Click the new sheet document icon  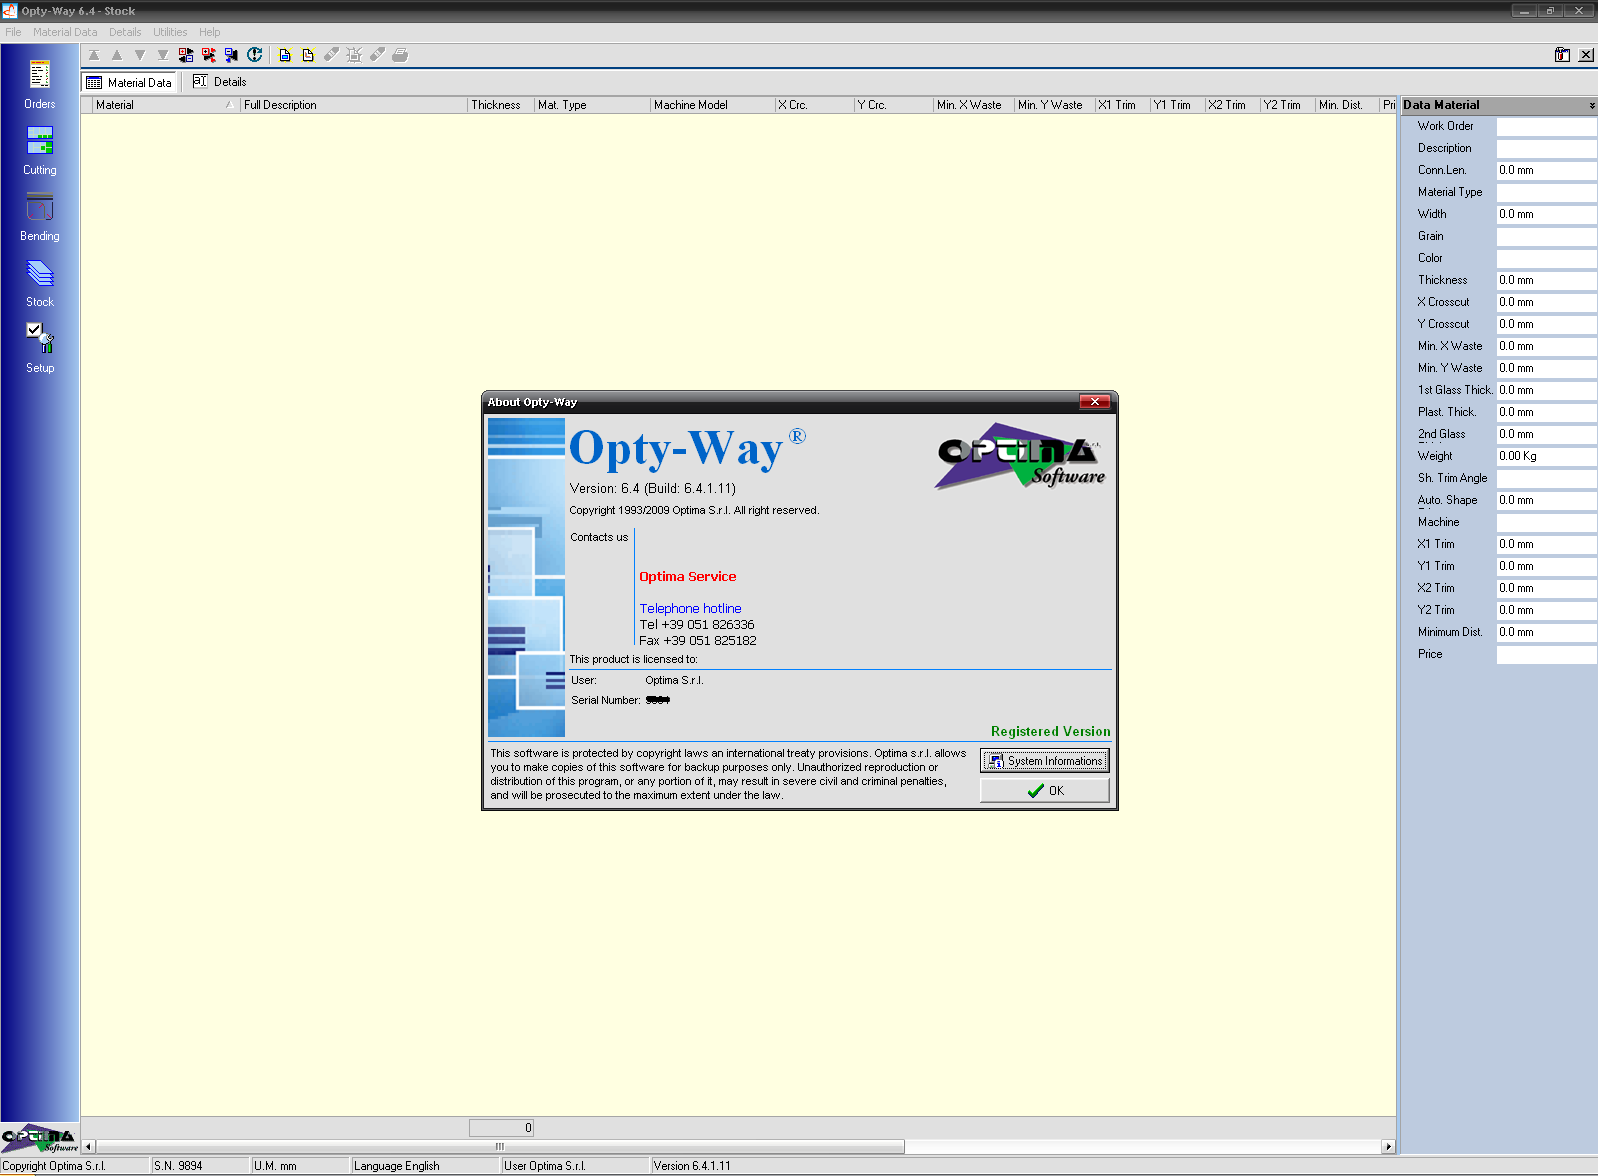[x=285, y=55]
